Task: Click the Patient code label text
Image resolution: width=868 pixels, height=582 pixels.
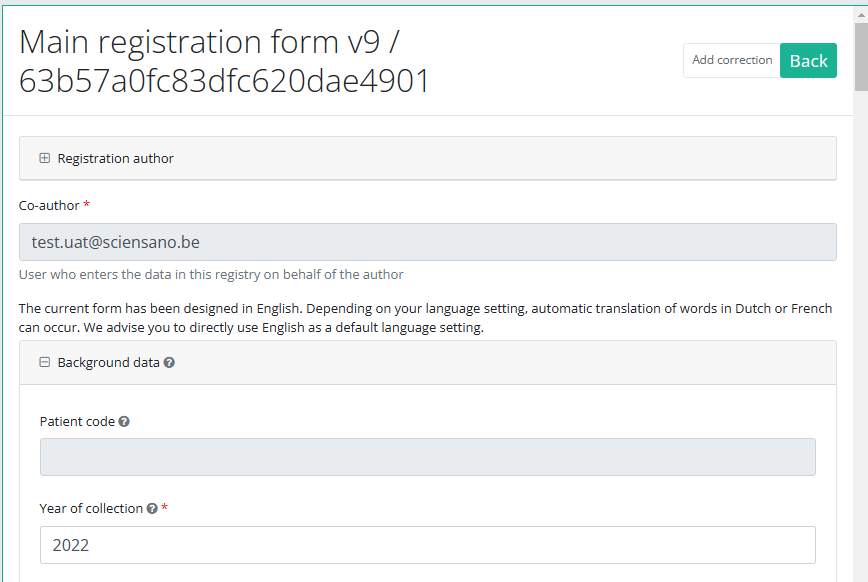Action: (77, 422)
